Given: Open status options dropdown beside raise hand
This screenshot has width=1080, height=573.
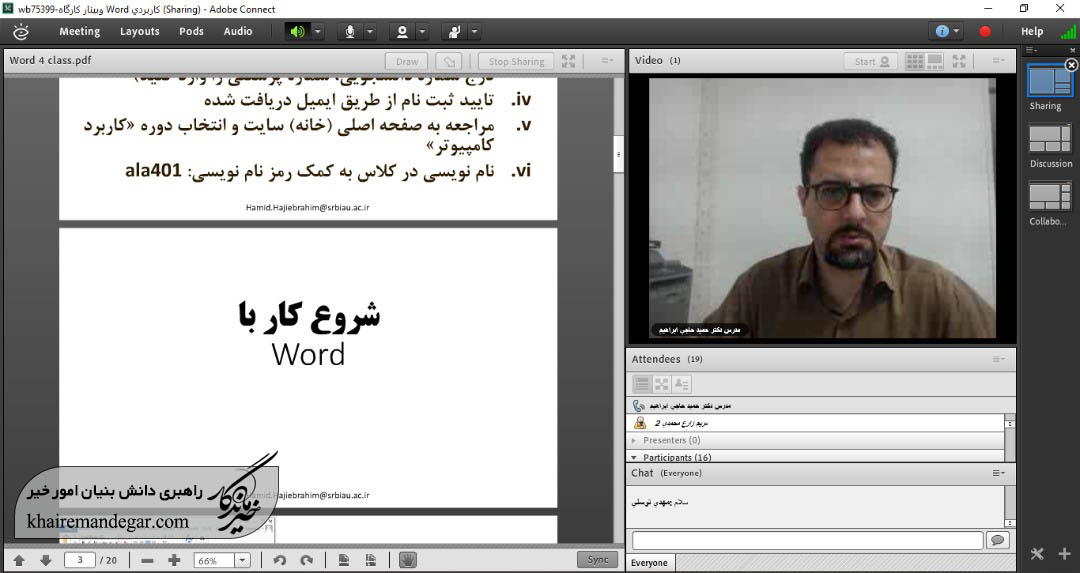Looking at the screenshot, I should pos(475,32).
